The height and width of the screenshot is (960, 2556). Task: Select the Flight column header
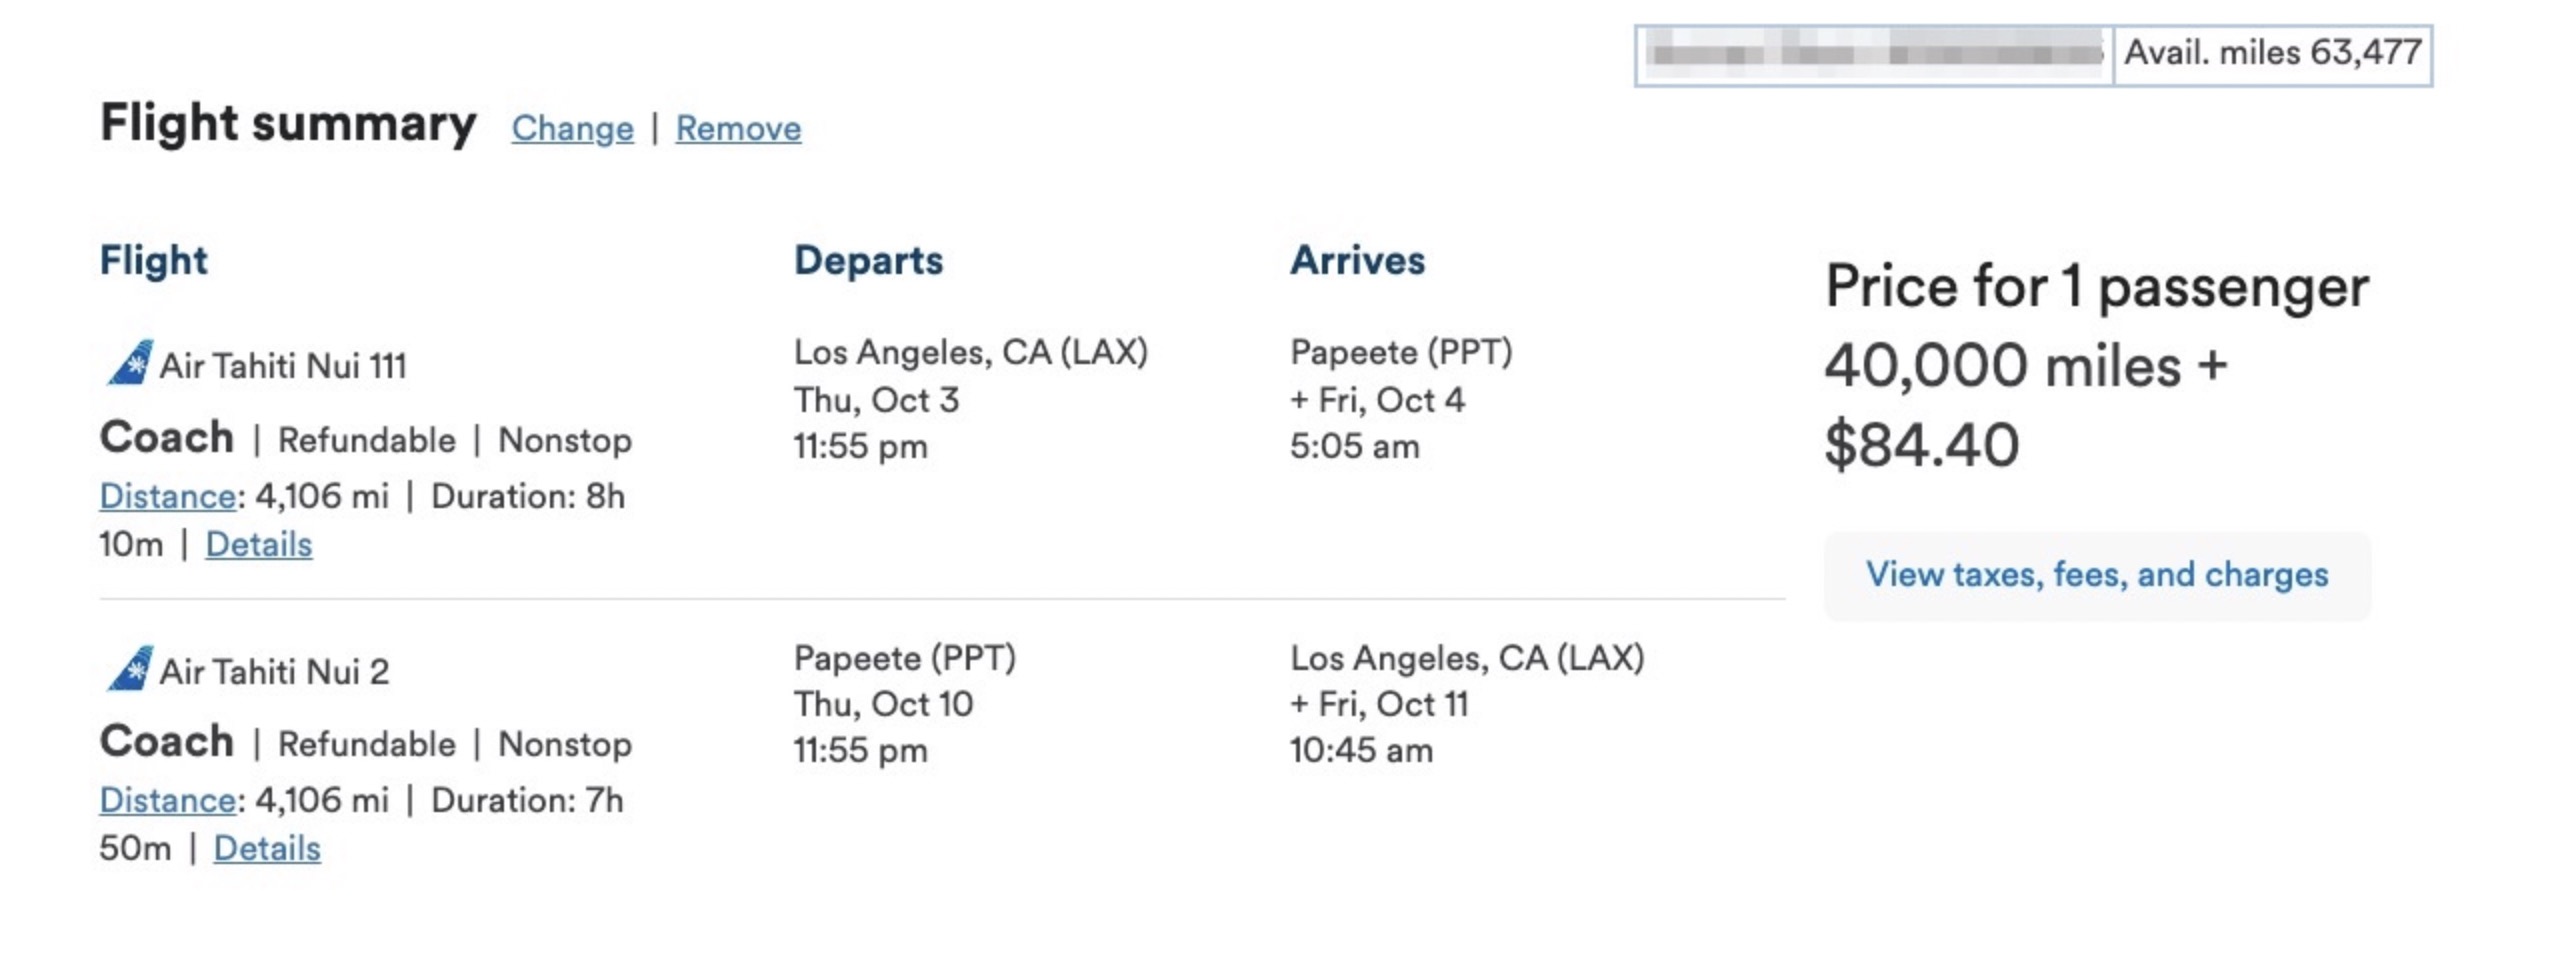click(x=154, y=260)
